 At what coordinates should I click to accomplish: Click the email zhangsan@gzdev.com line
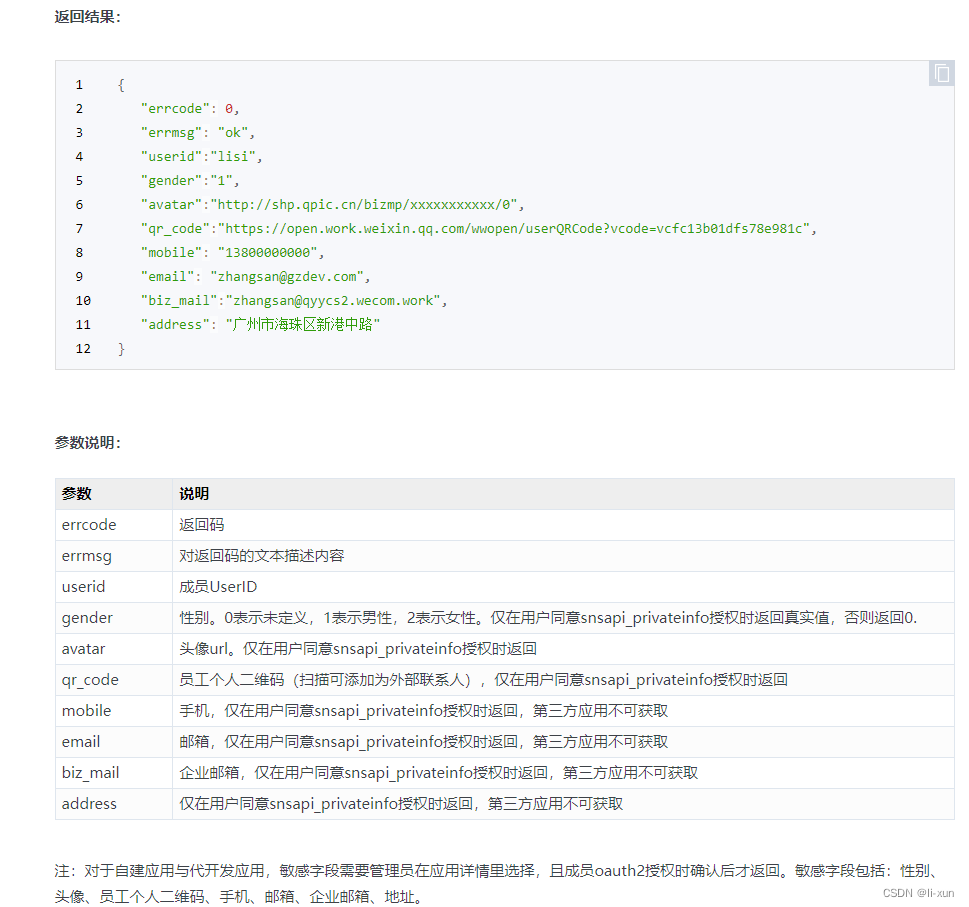[x=255, y=277]
